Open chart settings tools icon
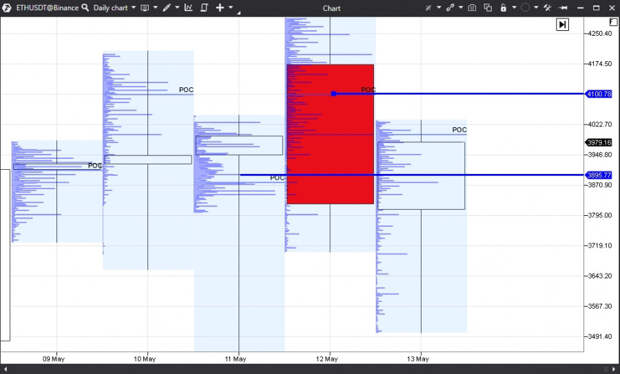Viewport: 620px width, 374px height. point(547,8)
